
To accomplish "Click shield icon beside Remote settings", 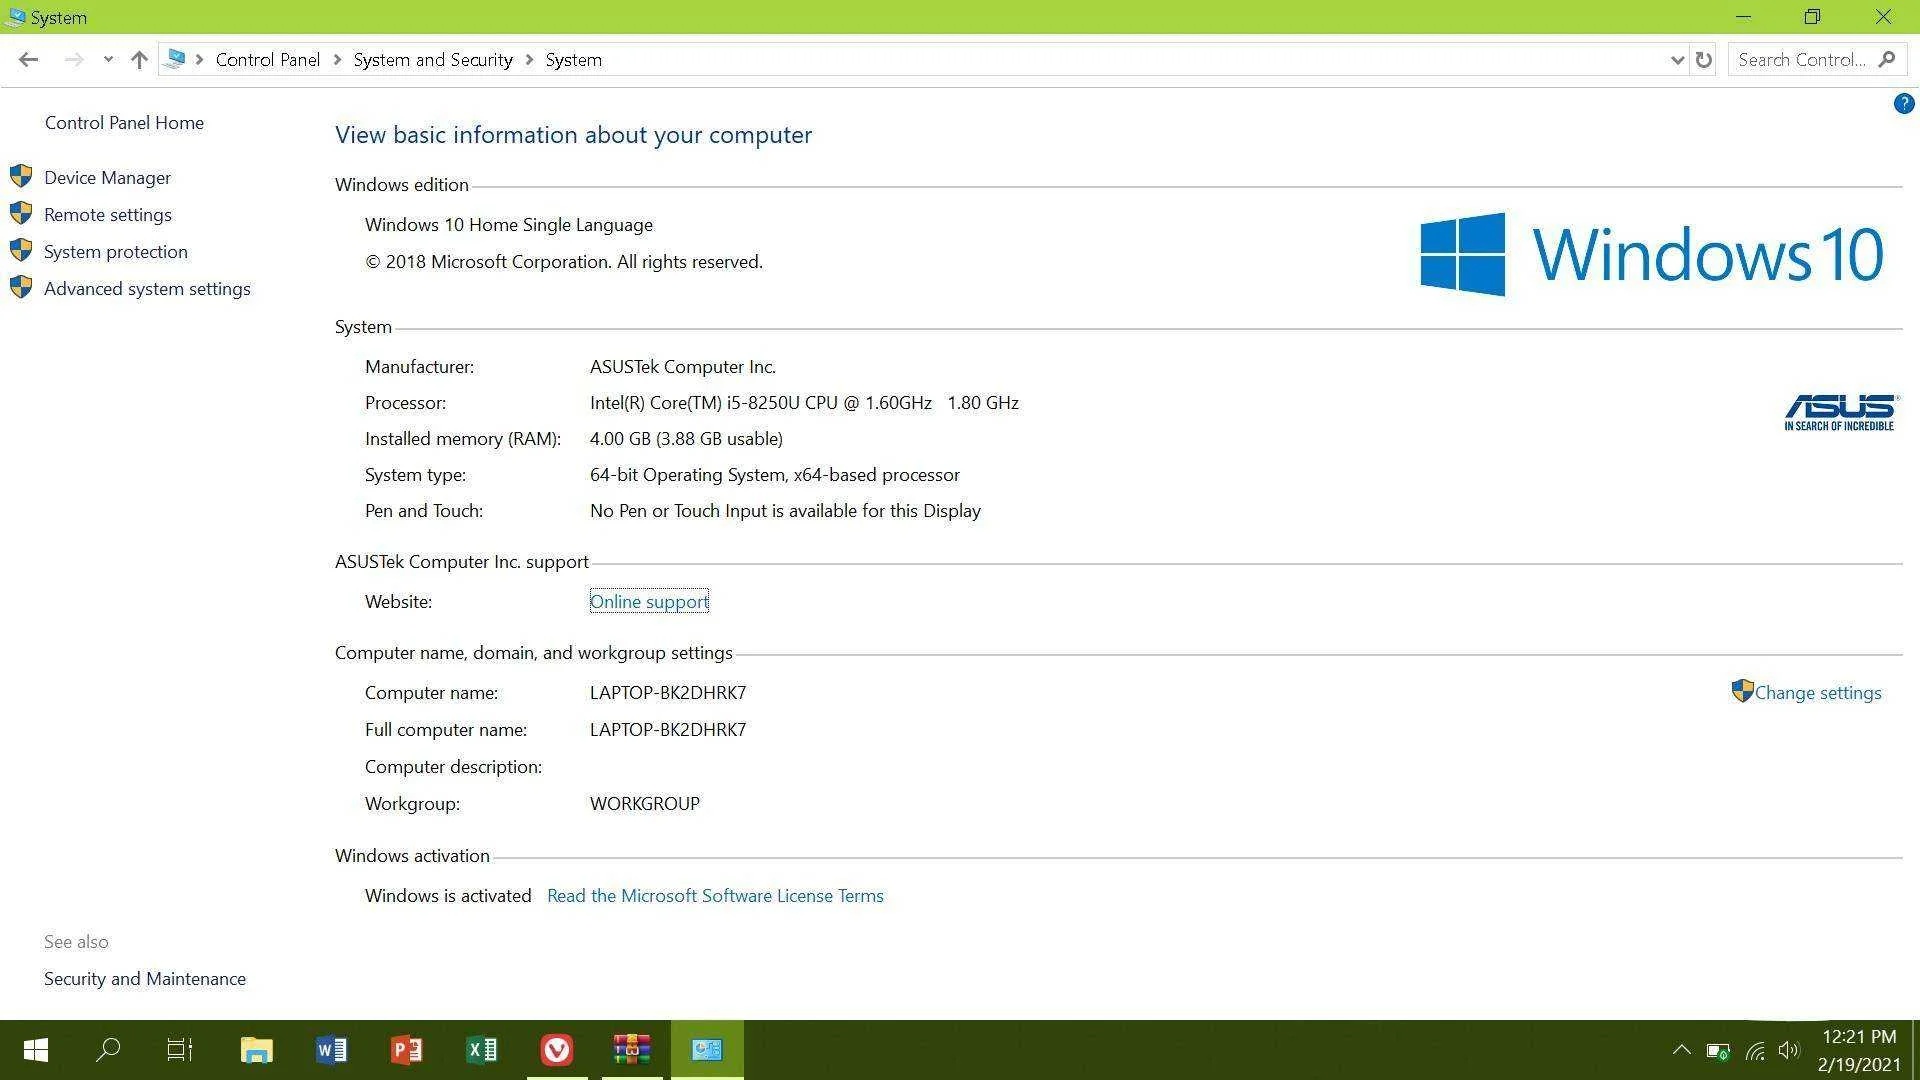I will (x=21, y=214).
